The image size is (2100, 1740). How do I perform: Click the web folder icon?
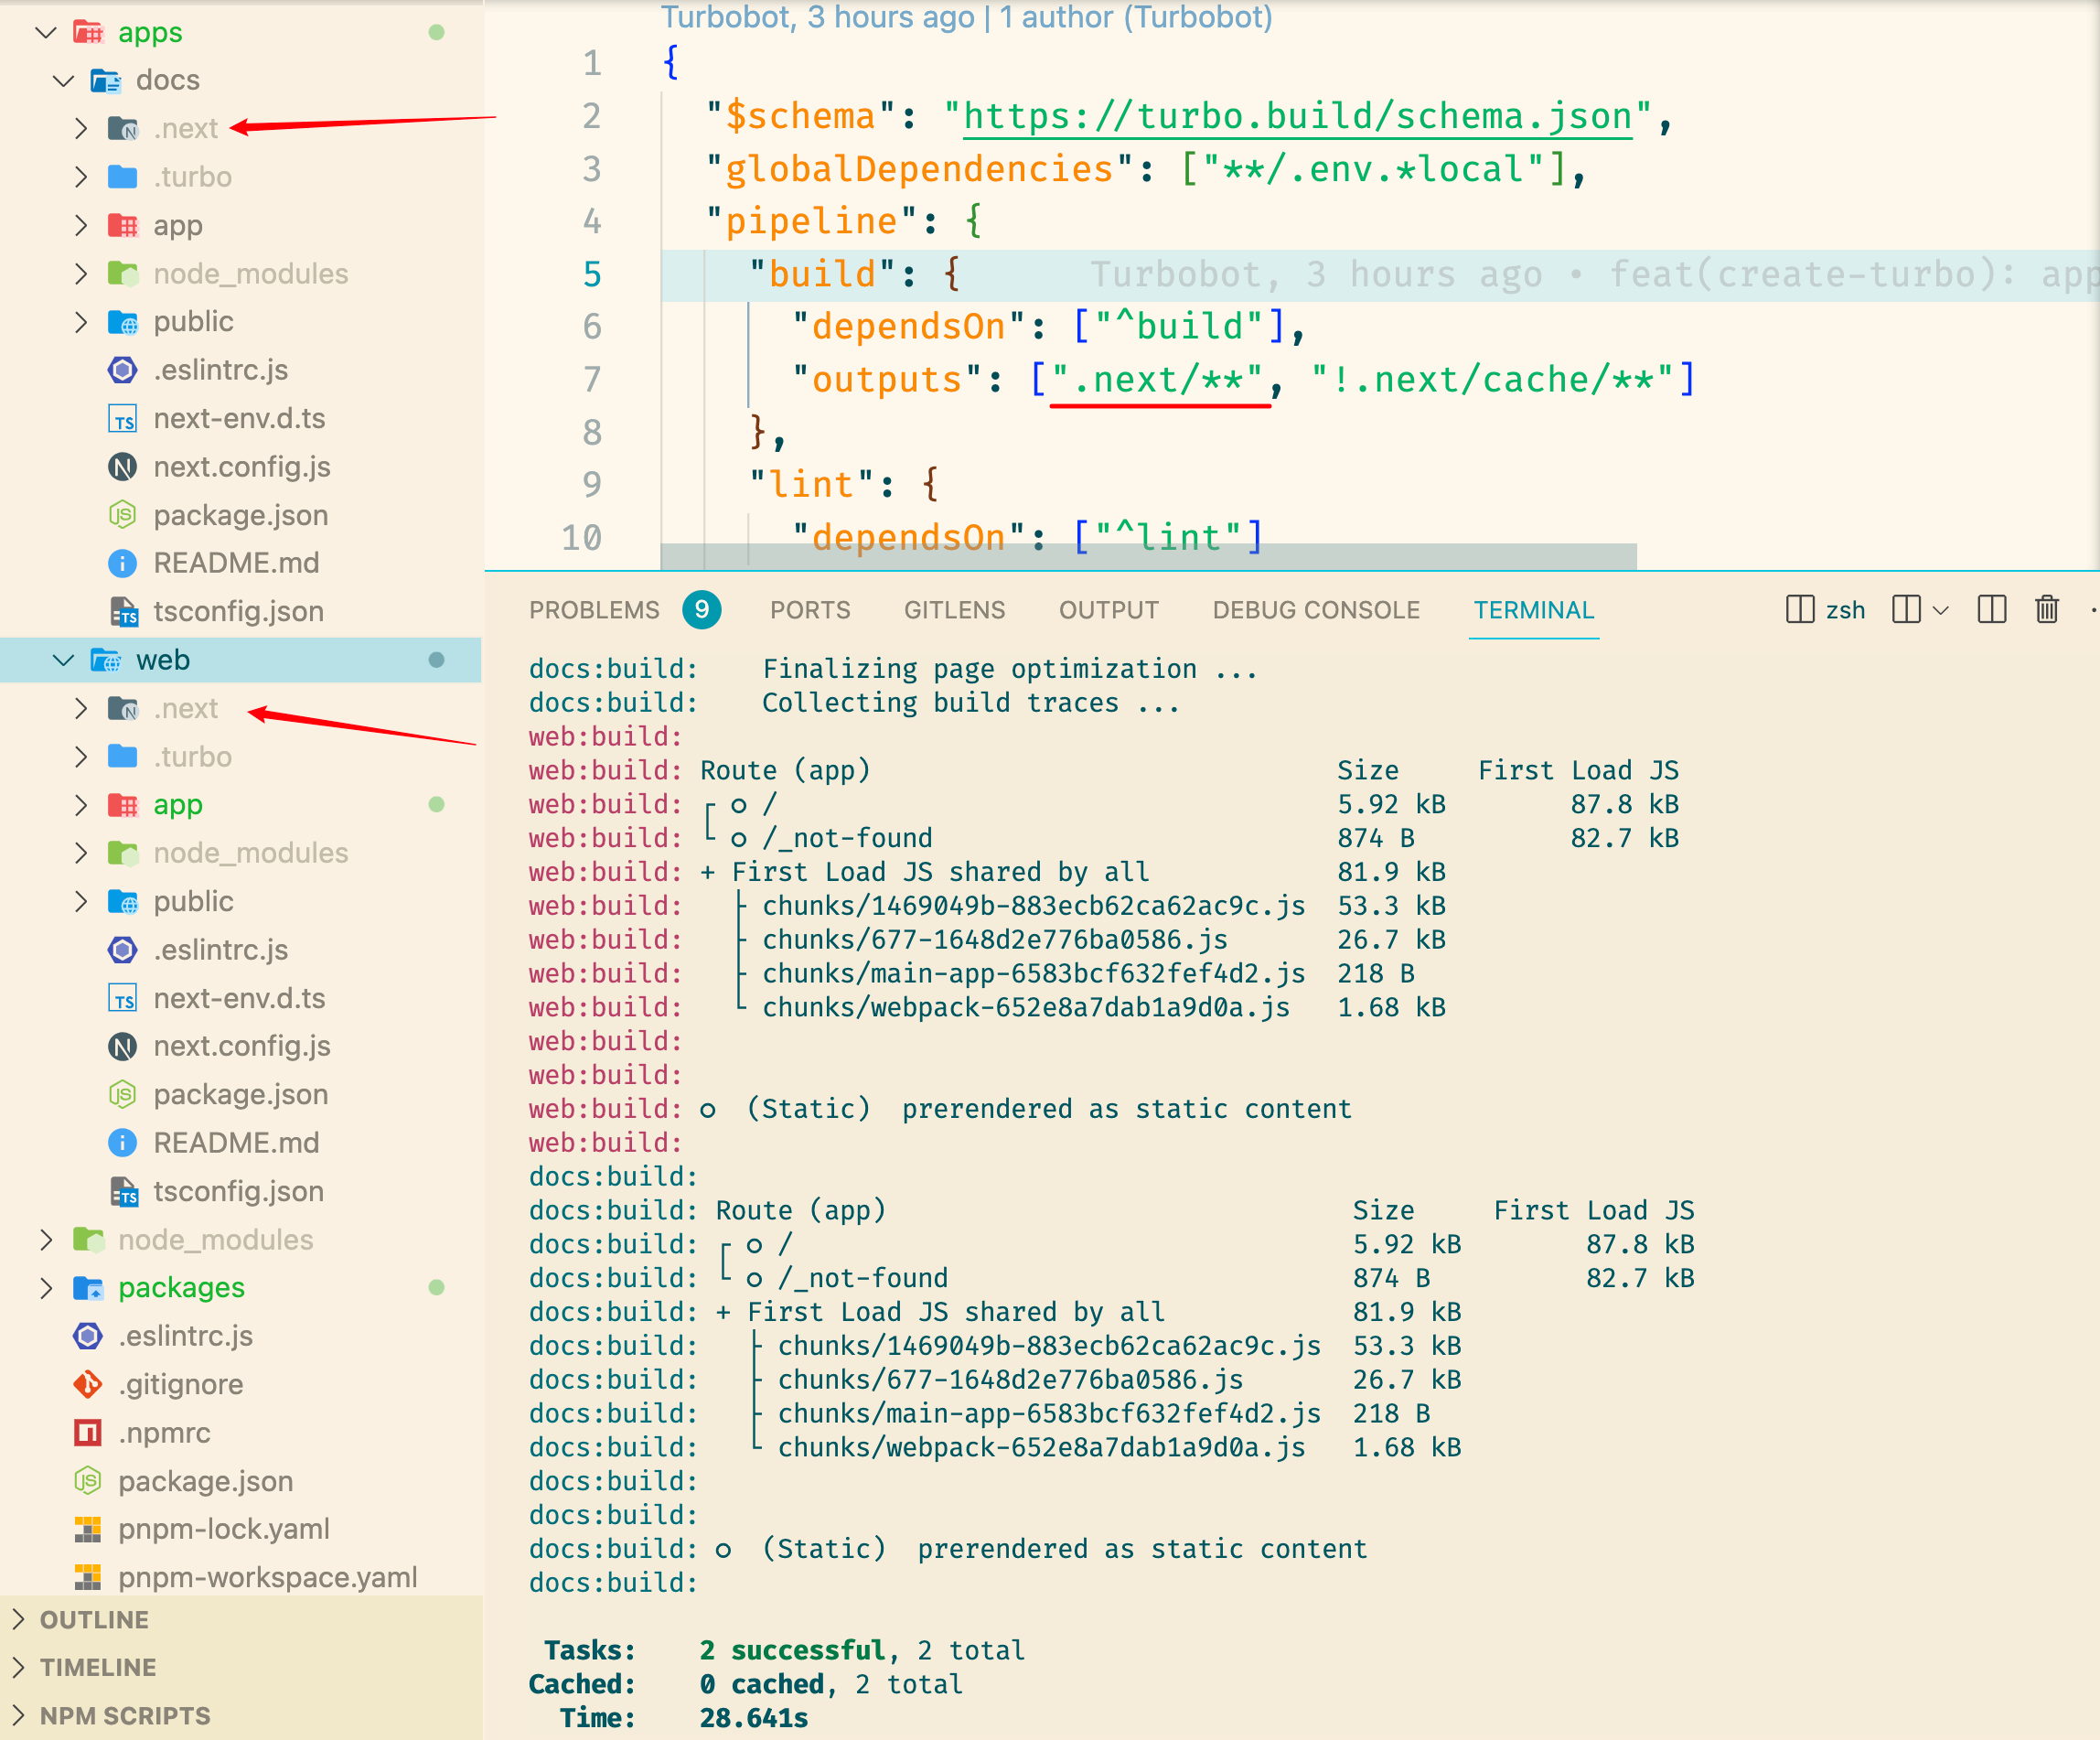[x=105, y=660]
